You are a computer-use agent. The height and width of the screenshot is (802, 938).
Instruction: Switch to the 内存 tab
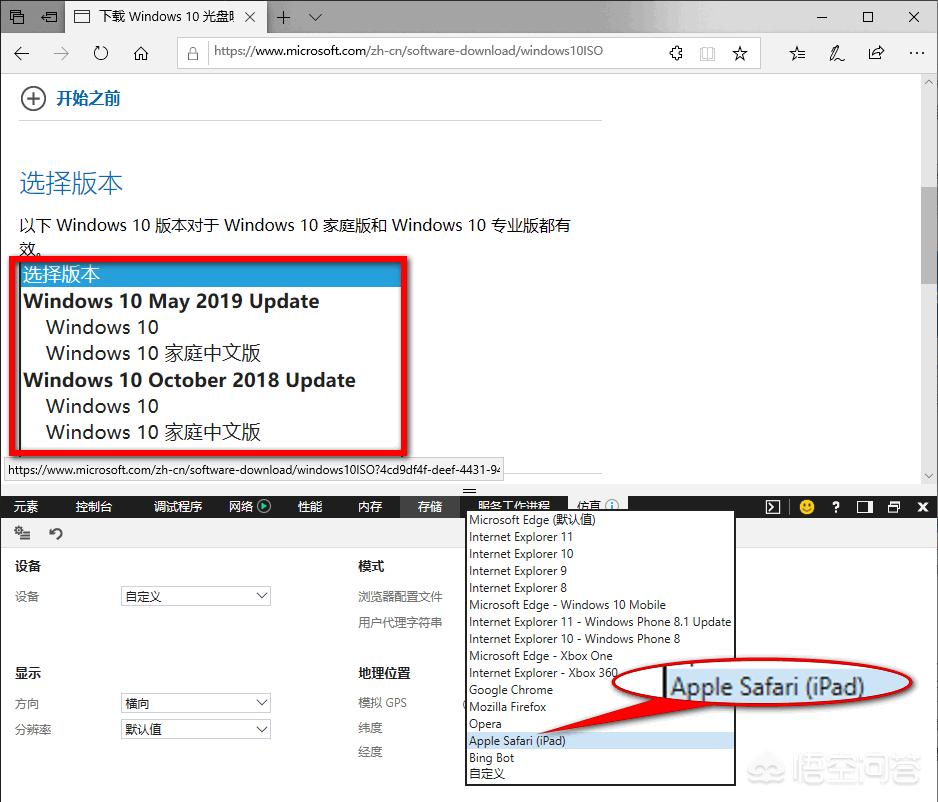[x=370, y=507]
